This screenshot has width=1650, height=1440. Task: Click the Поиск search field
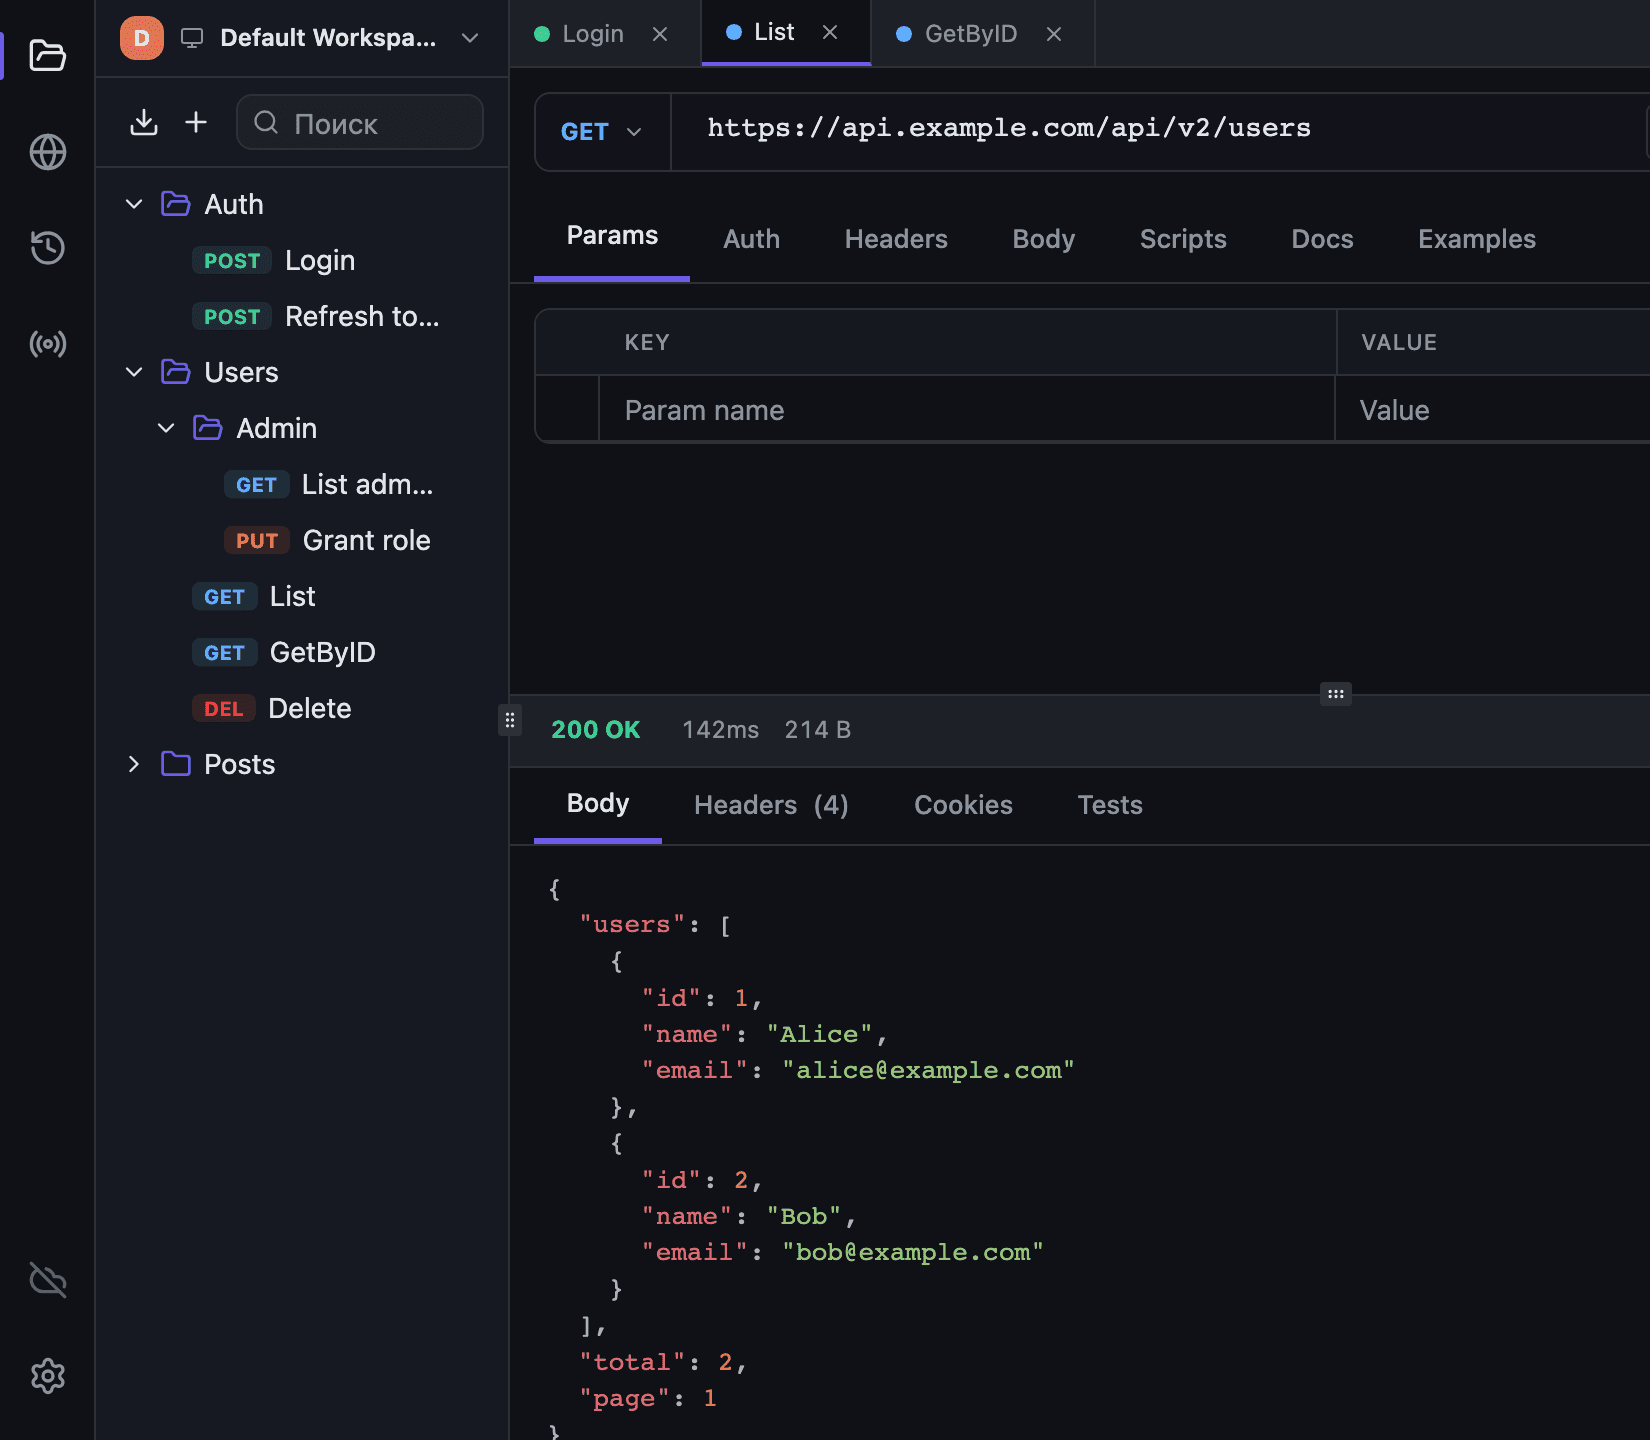tap(360, 122)
